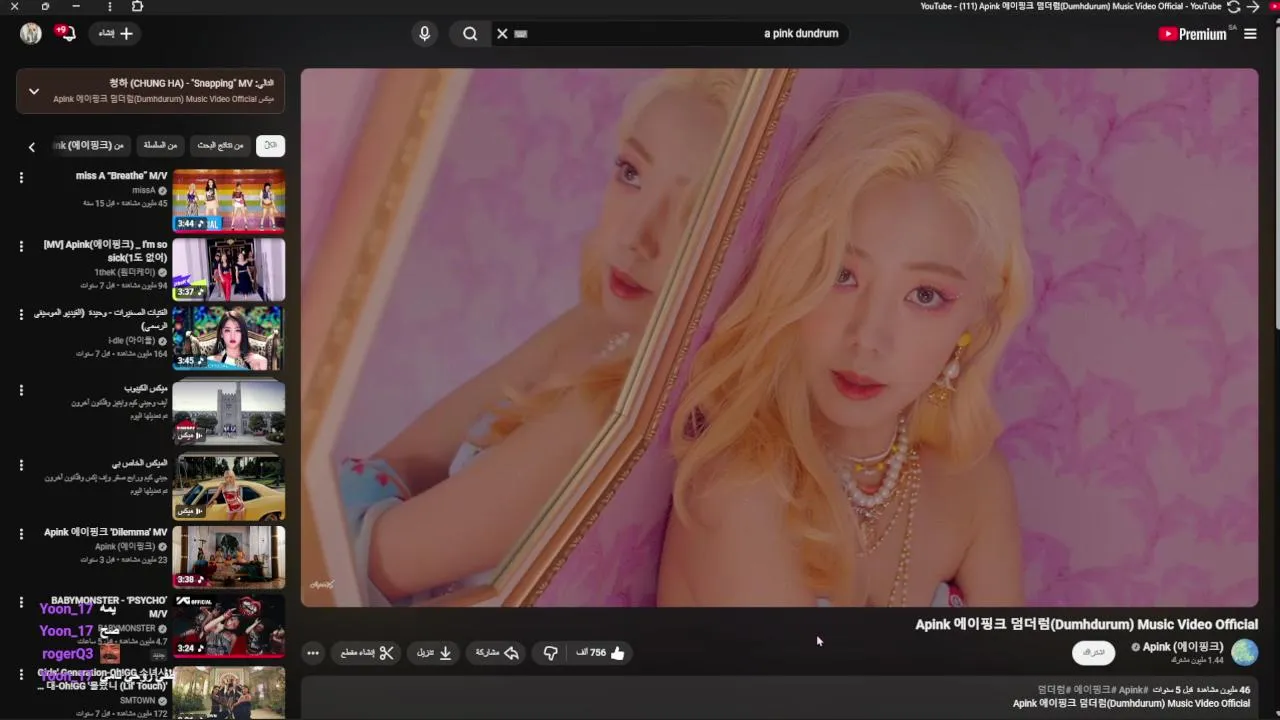Open options menu for i-dle video
The width and height of the screenshot is (1280, 720).
tap(21, 315)
